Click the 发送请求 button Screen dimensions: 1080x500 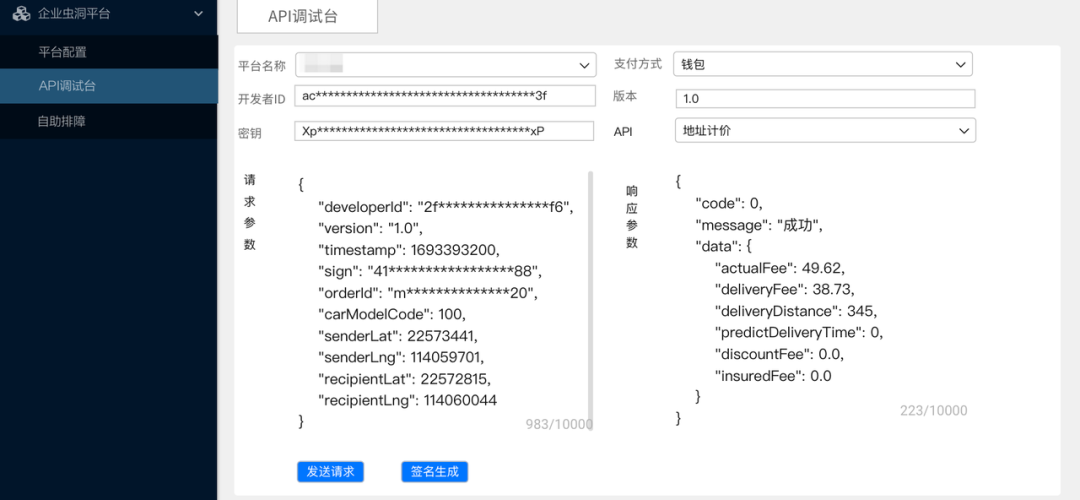(331, 472)
